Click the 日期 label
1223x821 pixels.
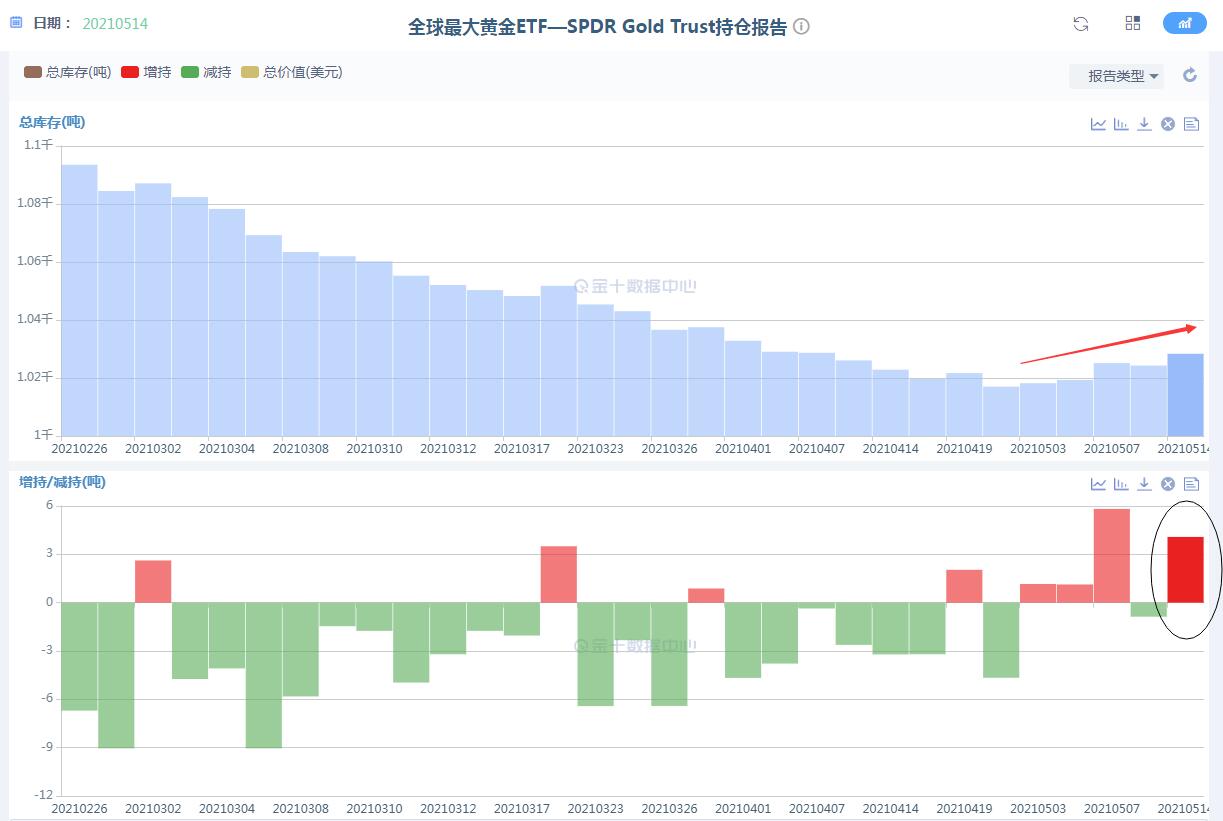52,22
